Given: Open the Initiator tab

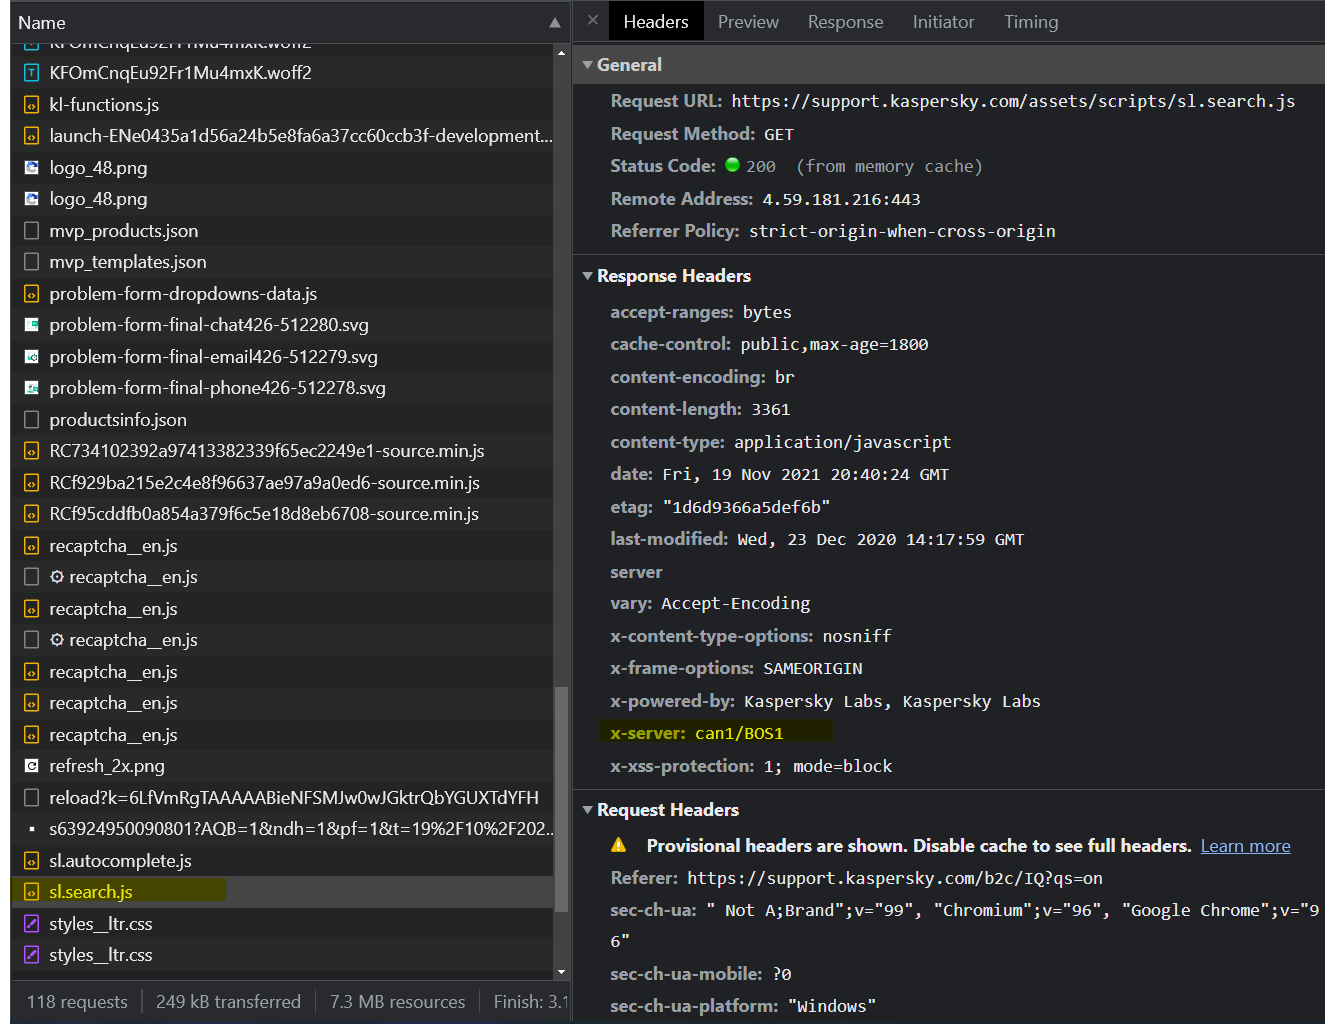Looking at the screenshot, I should (x=943, y=22).
